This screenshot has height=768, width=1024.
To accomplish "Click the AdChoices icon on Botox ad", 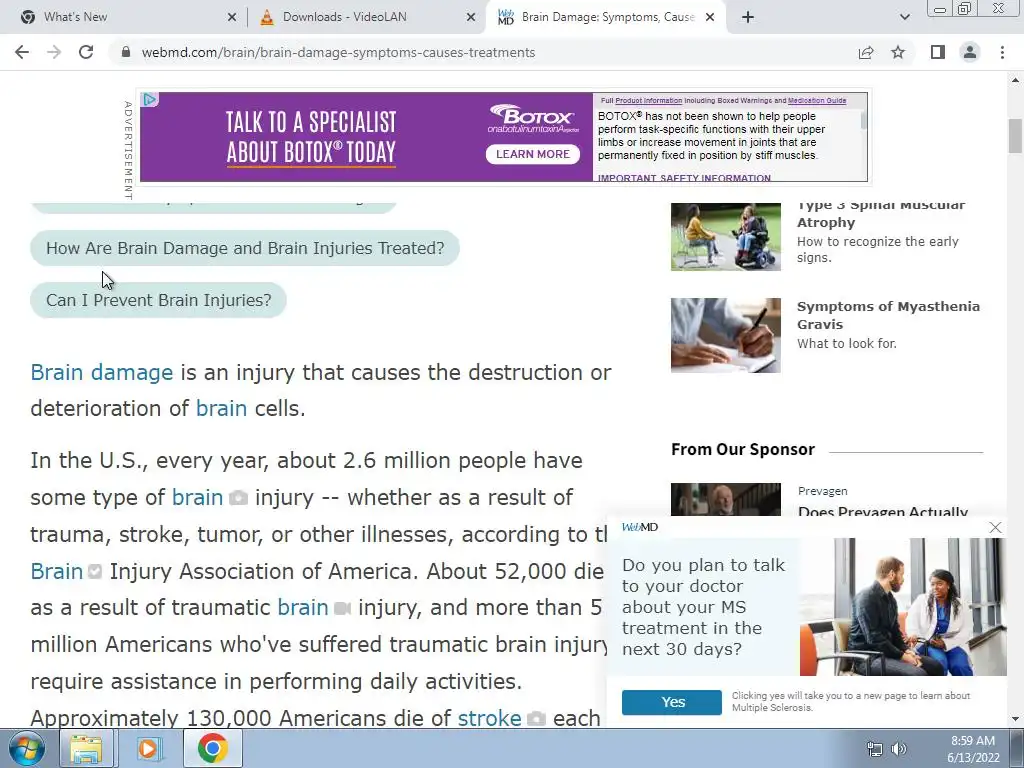I will pos(150,99).
